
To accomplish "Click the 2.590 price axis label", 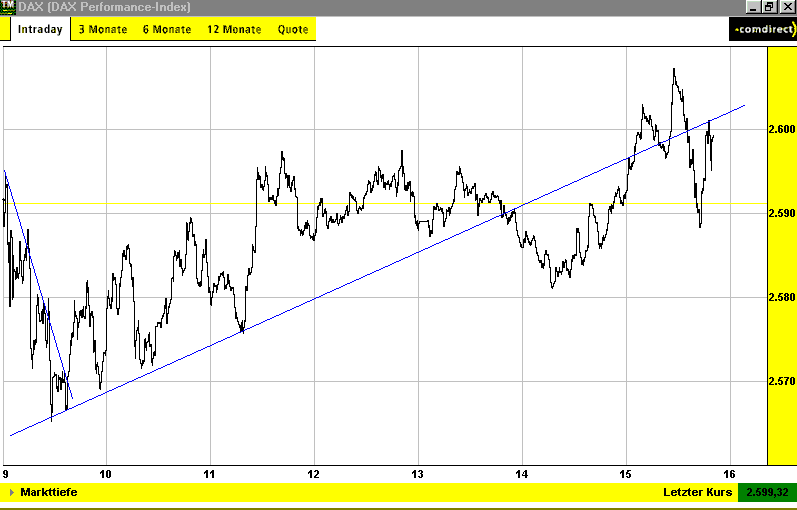I will pos(782,213).
